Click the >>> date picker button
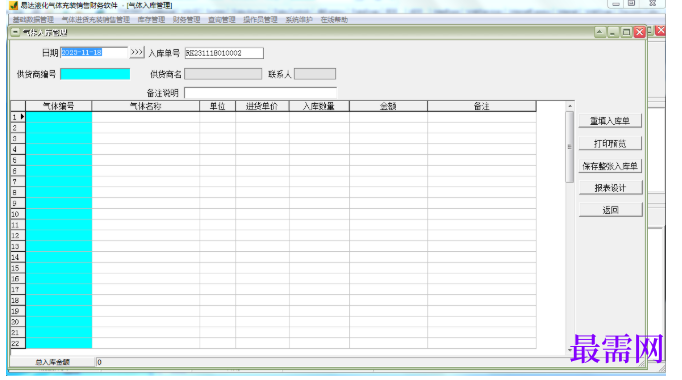682x380 pixels. [x=137, y=53]
